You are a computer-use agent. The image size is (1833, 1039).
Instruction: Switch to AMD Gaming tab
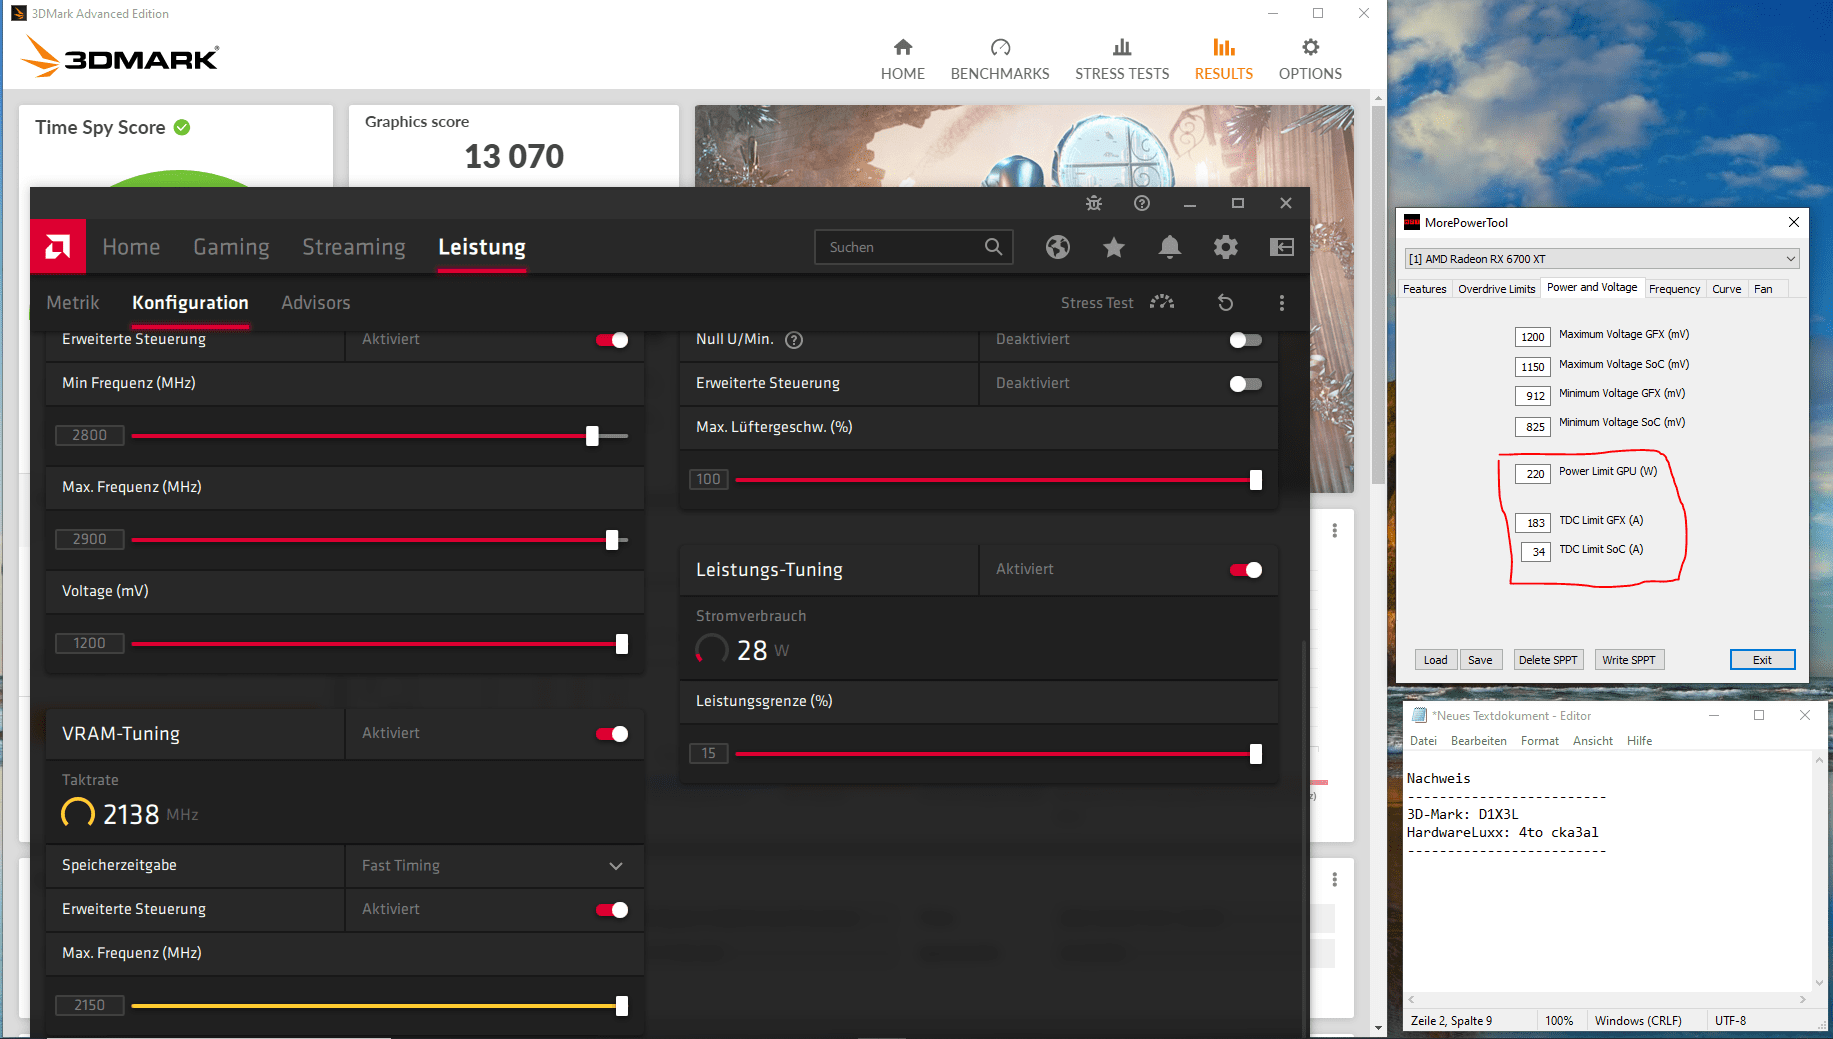(x=231, y=247)
